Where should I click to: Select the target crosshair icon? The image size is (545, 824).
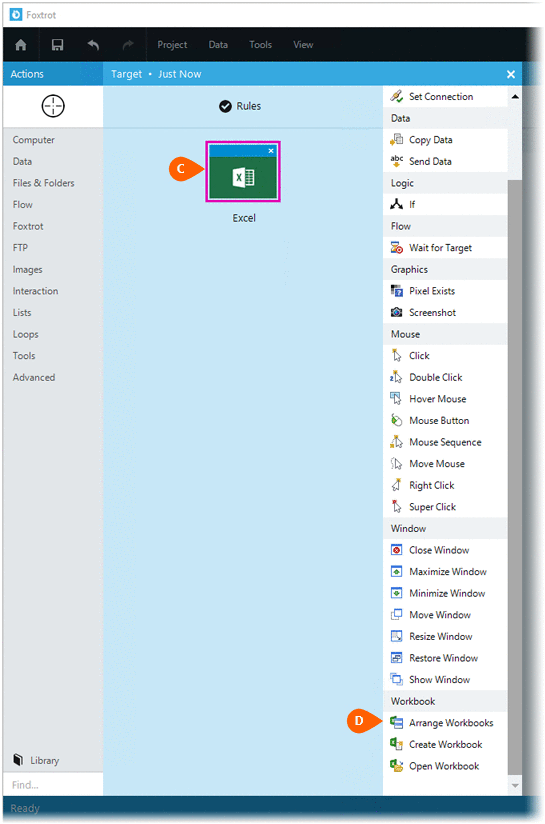point(53,106)
